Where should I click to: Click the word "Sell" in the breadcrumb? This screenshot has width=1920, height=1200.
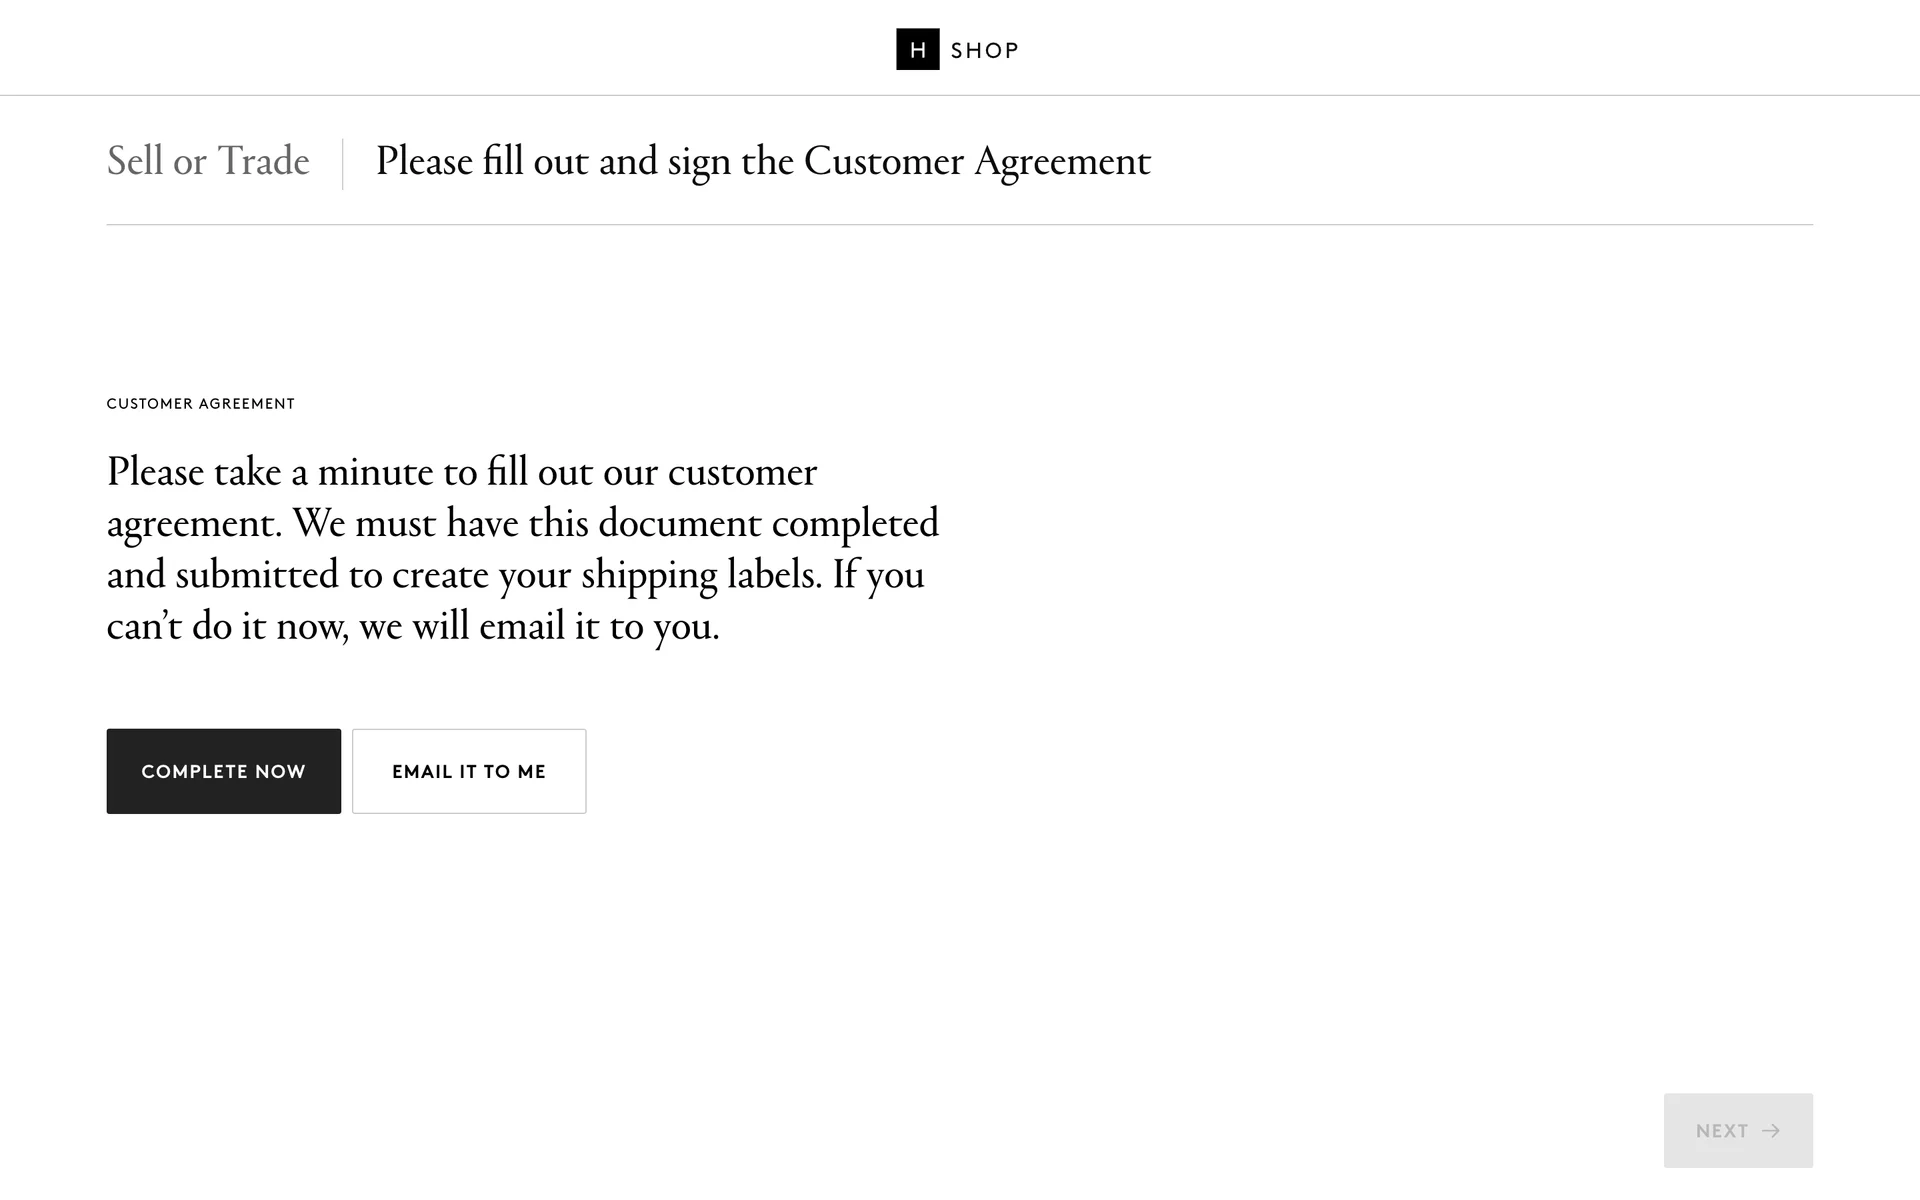point(134,162)
